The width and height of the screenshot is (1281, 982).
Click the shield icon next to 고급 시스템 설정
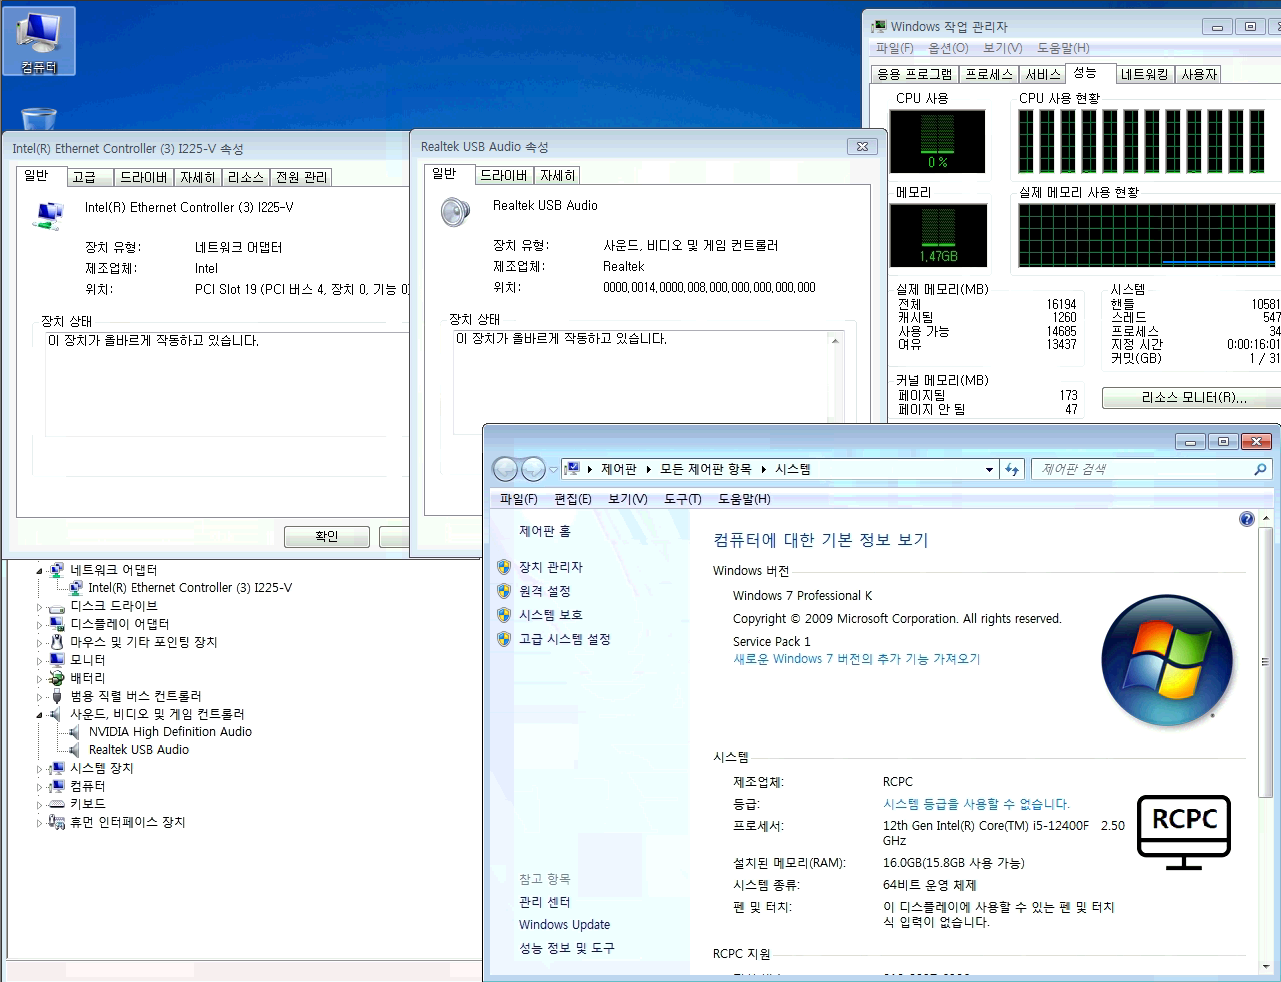pos(504,639)
